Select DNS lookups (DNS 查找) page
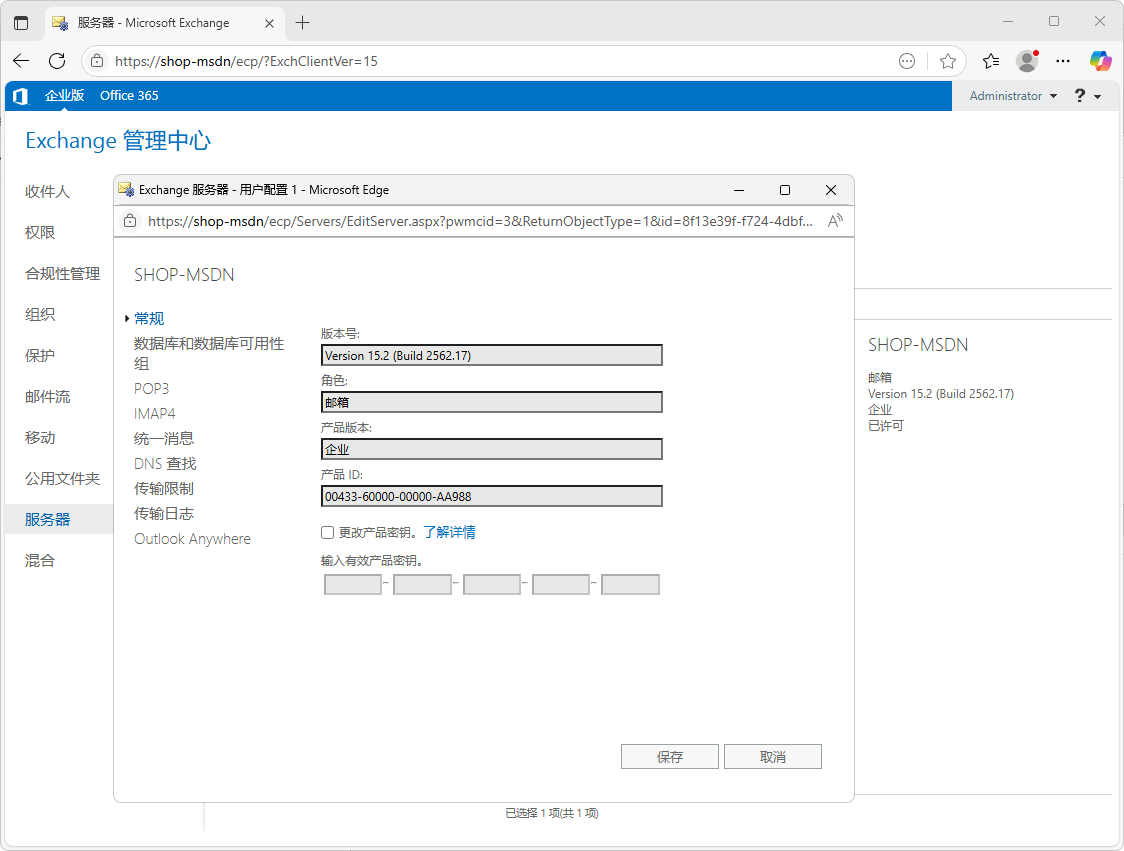Viewport: 1124px width, 851px height. tap(165, 463)
